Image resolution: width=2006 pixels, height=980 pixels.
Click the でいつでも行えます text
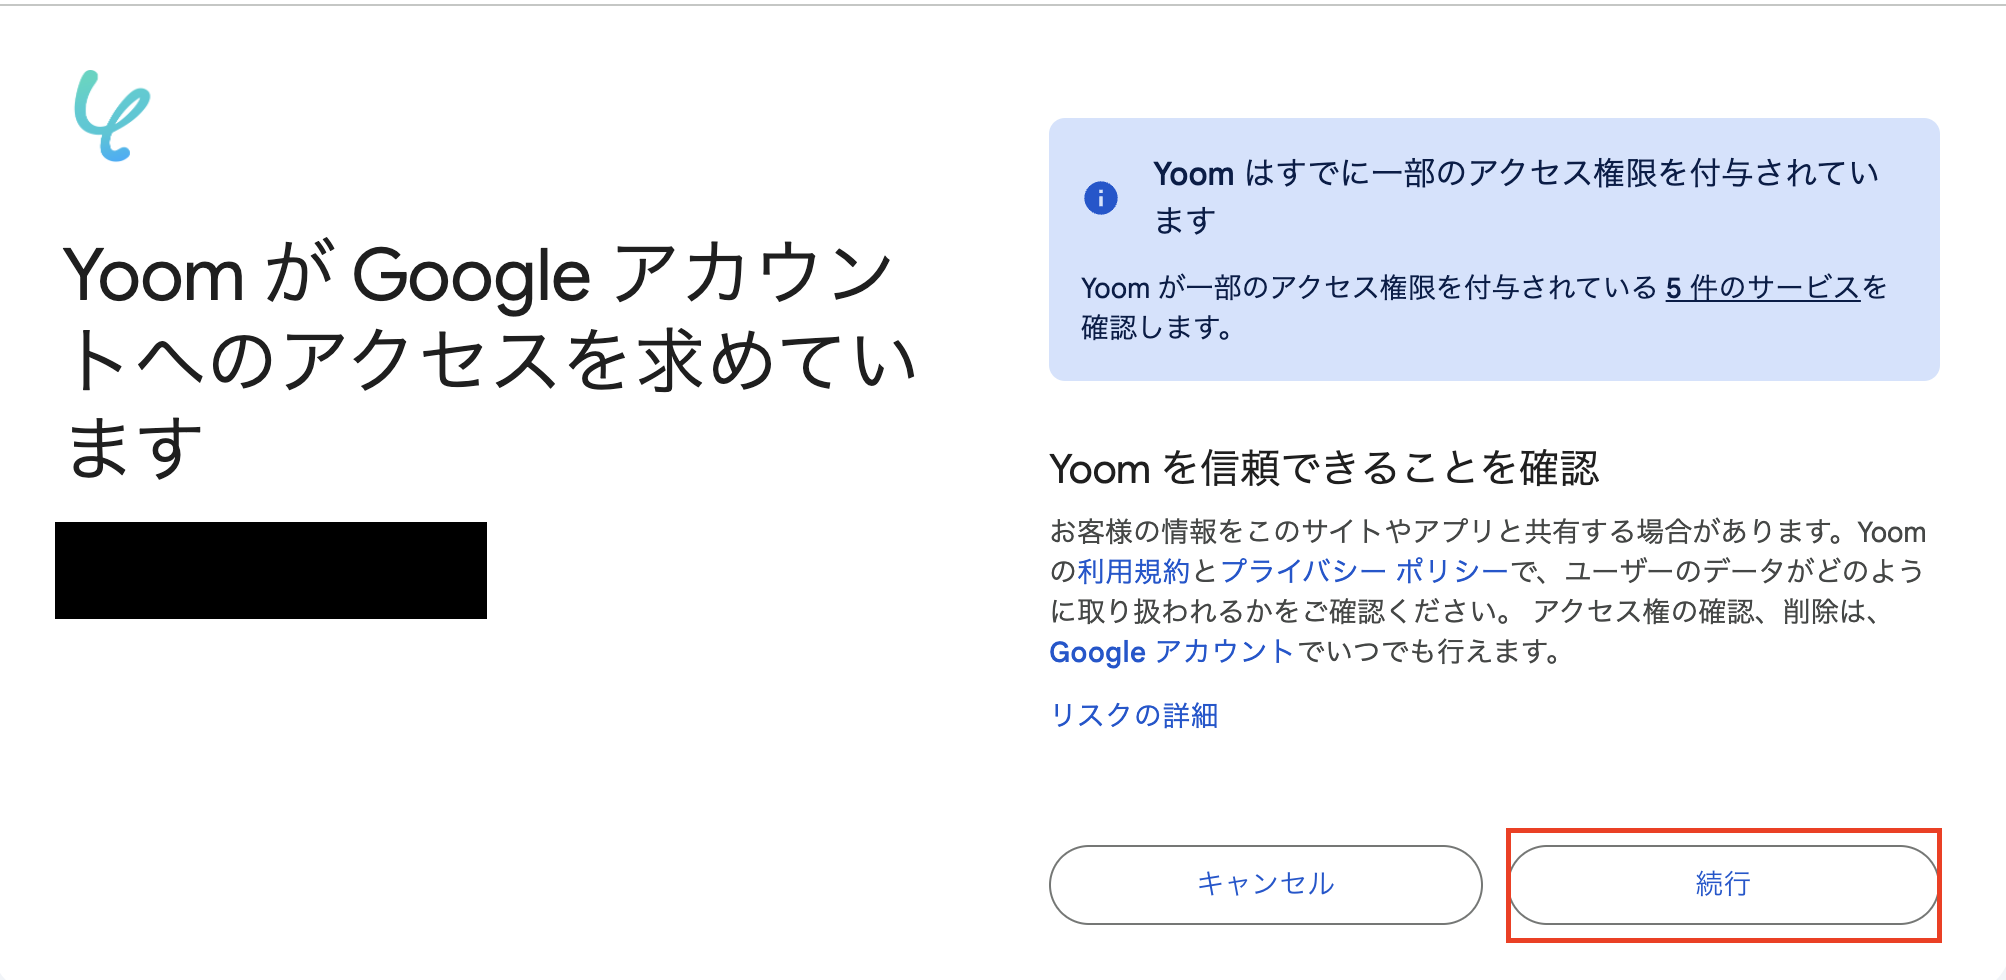tap(1428, 652)
